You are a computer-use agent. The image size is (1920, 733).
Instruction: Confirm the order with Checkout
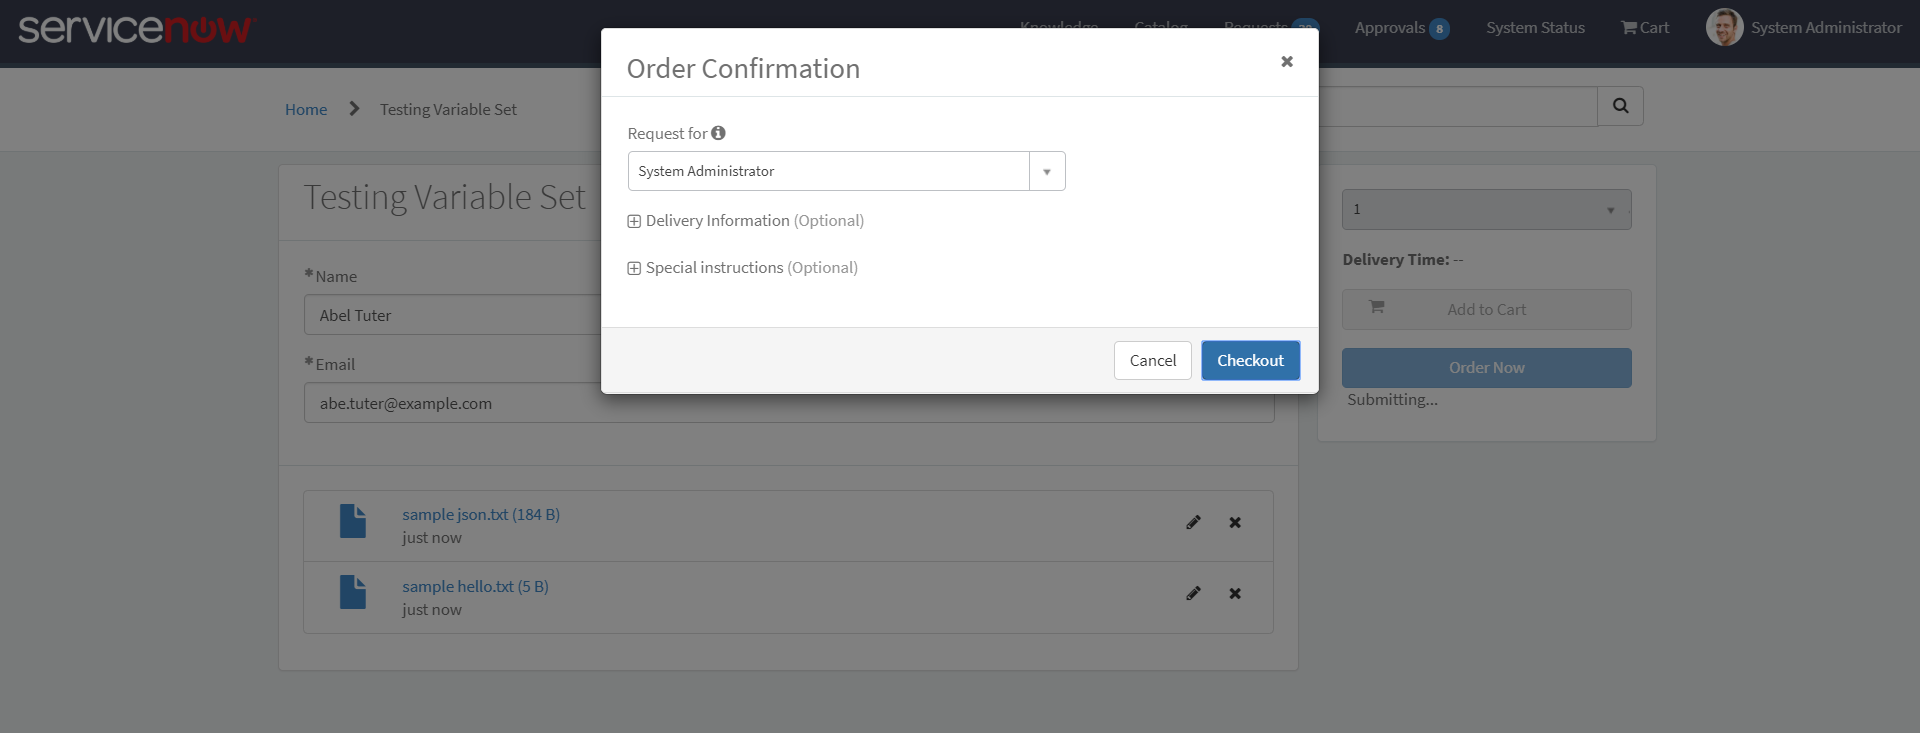point(1250,360)
